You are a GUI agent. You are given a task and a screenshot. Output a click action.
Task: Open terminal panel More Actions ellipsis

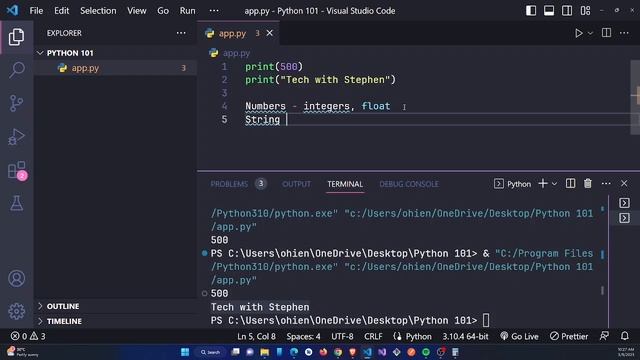pyautogui.click(x=606, y=184)
